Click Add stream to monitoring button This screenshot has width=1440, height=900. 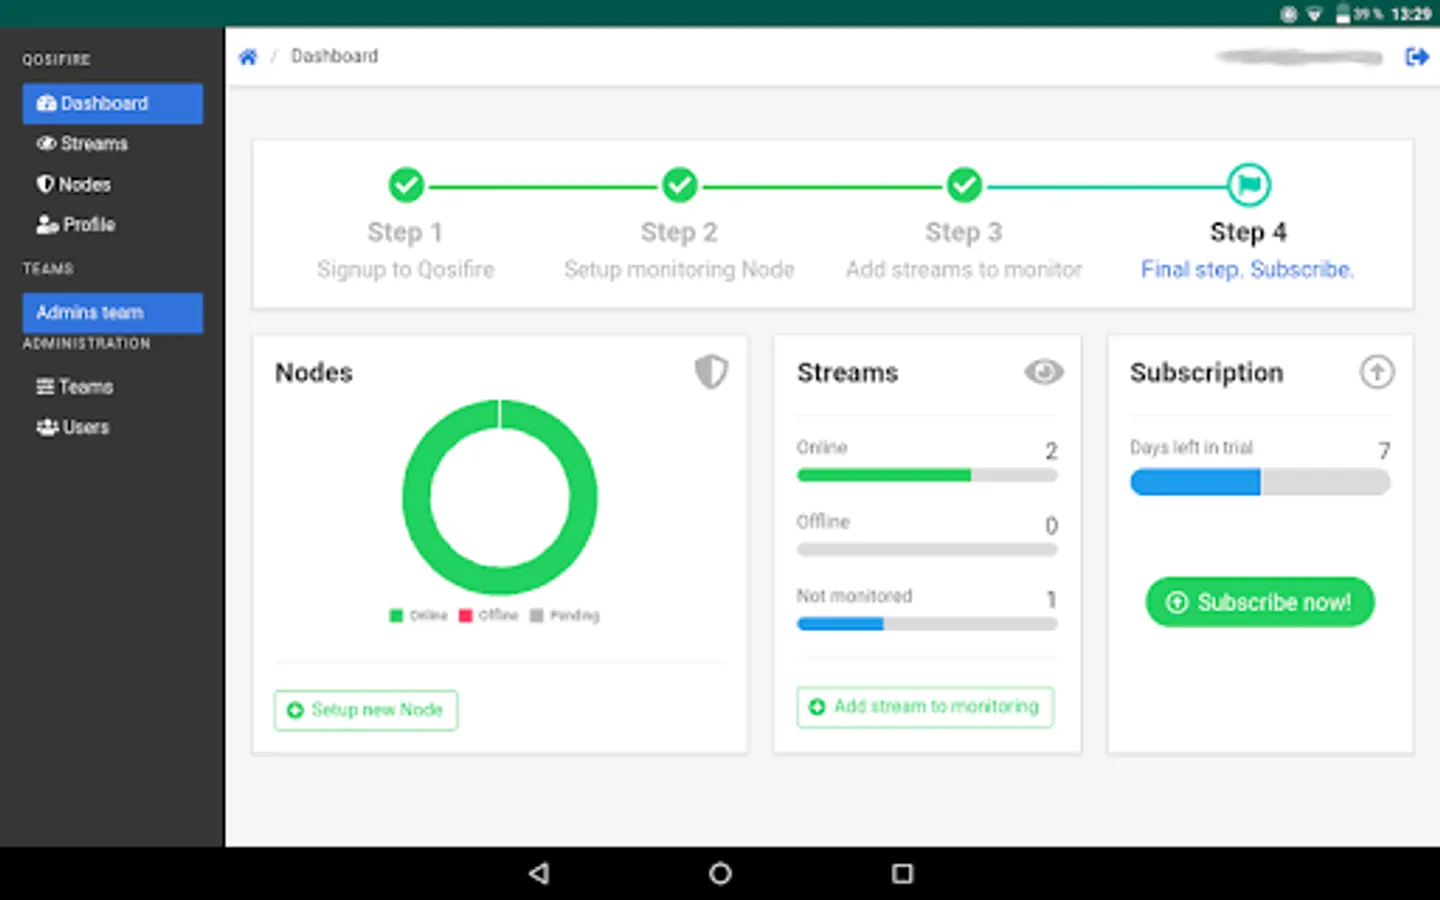[925, 707]
